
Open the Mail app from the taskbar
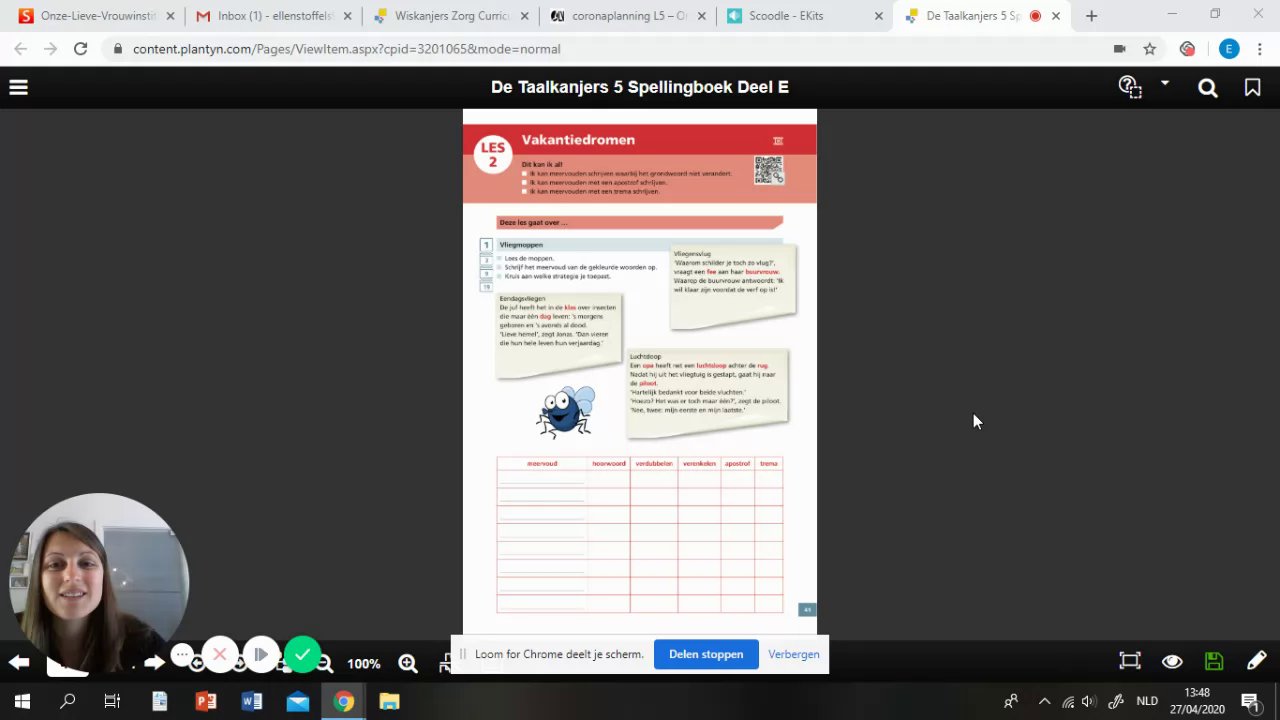(x=297, y=701)
